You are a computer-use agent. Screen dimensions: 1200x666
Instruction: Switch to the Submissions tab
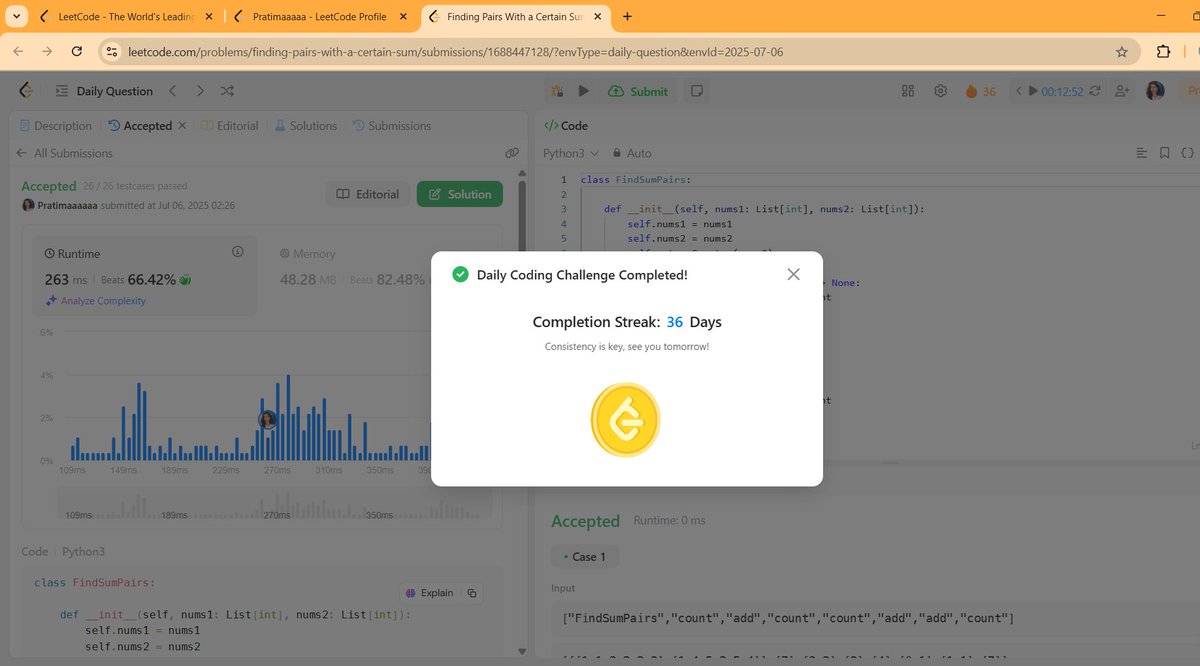coord(400,125)
